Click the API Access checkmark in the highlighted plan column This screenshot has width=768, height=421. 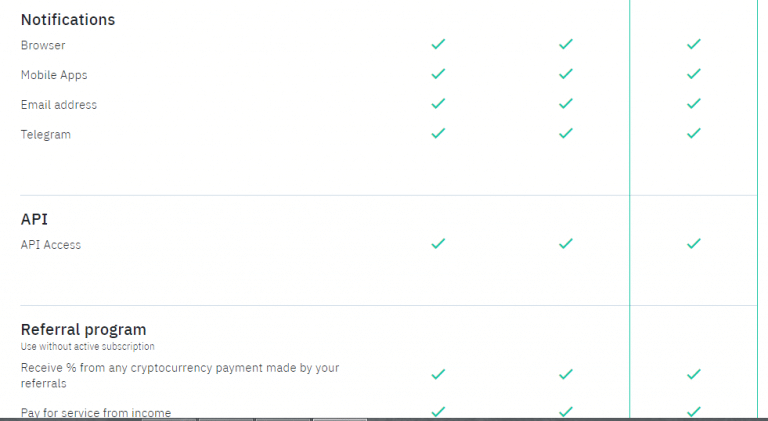coord(694,243)
